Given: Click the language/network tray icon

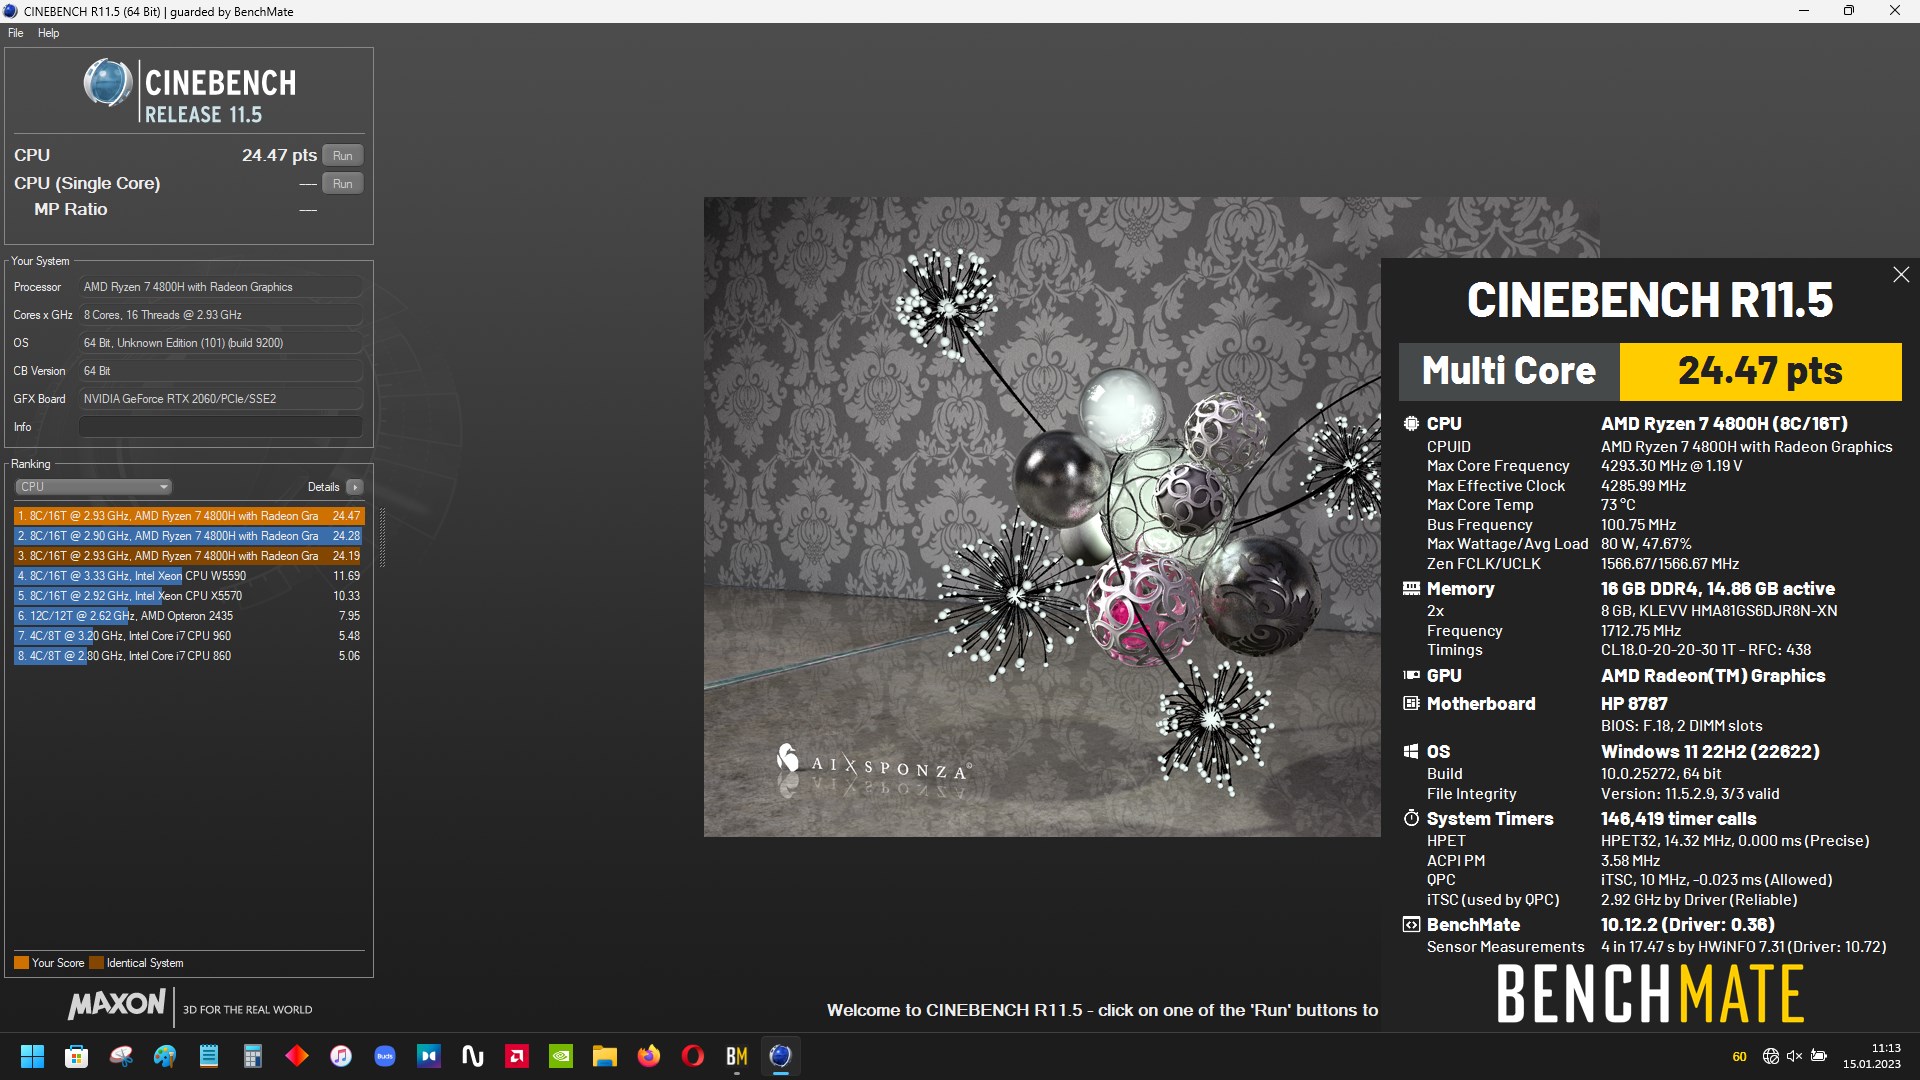Looking at the screenshot, I should (x=1771, y=1056).
